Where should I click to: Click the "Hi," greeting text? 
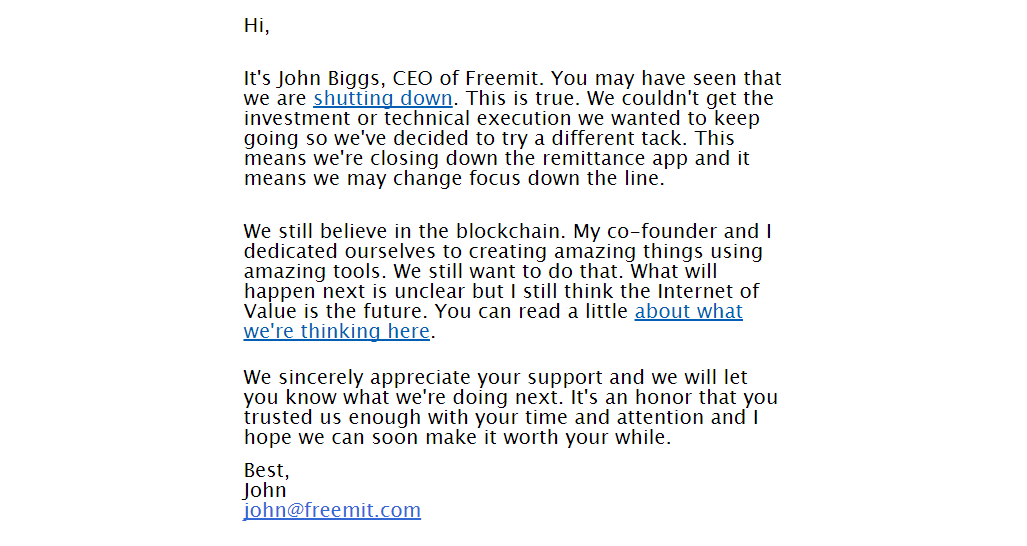(257, 26)
